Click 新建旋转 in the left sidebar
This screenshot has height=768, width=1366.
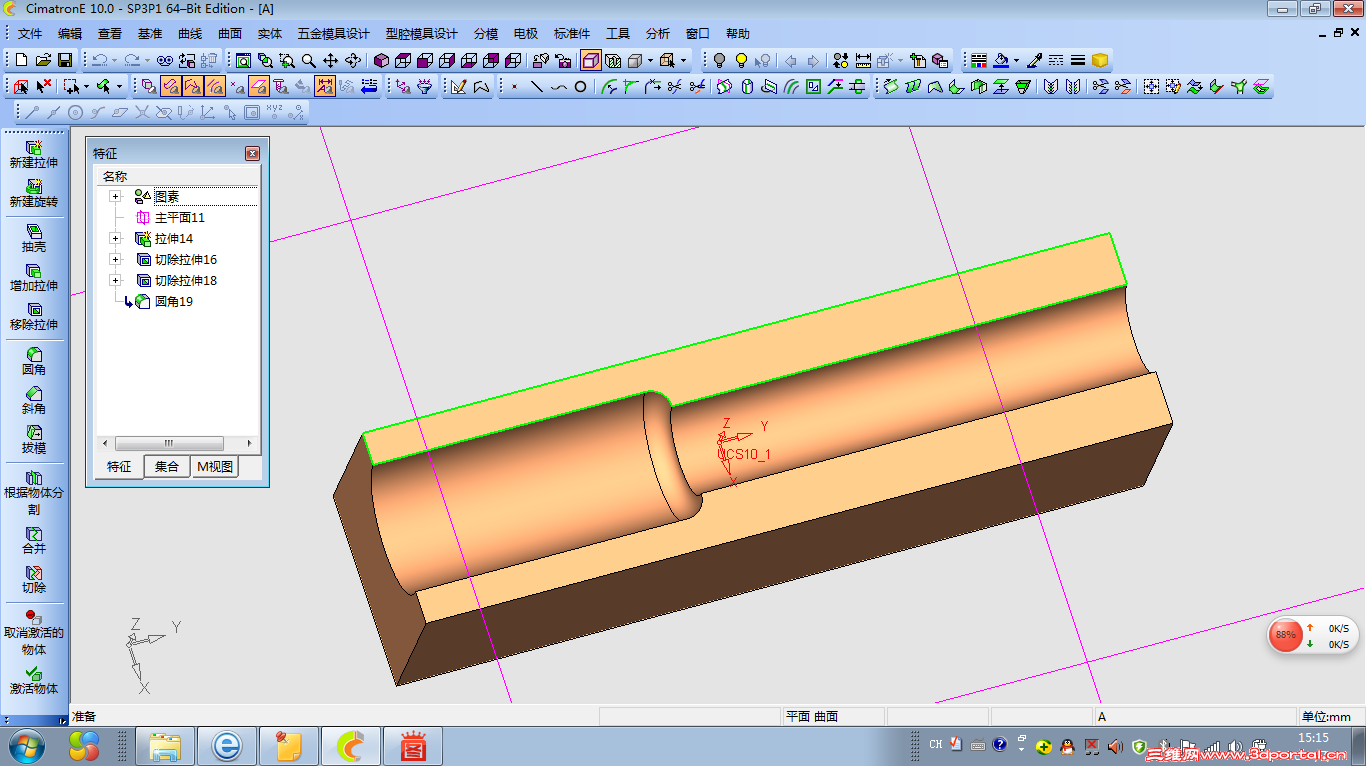click(34, 194)
